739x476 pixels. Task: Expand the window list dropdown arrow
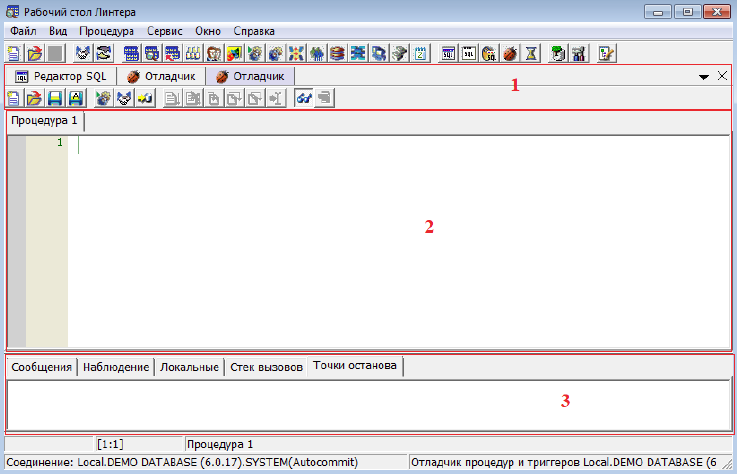point(703,76)
